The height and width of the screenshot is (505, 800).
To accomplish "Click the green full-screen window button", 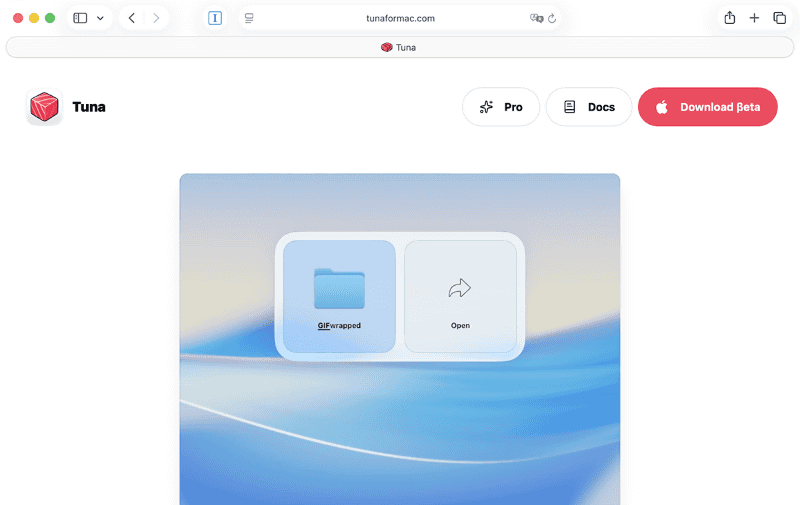I will (50, 18).
